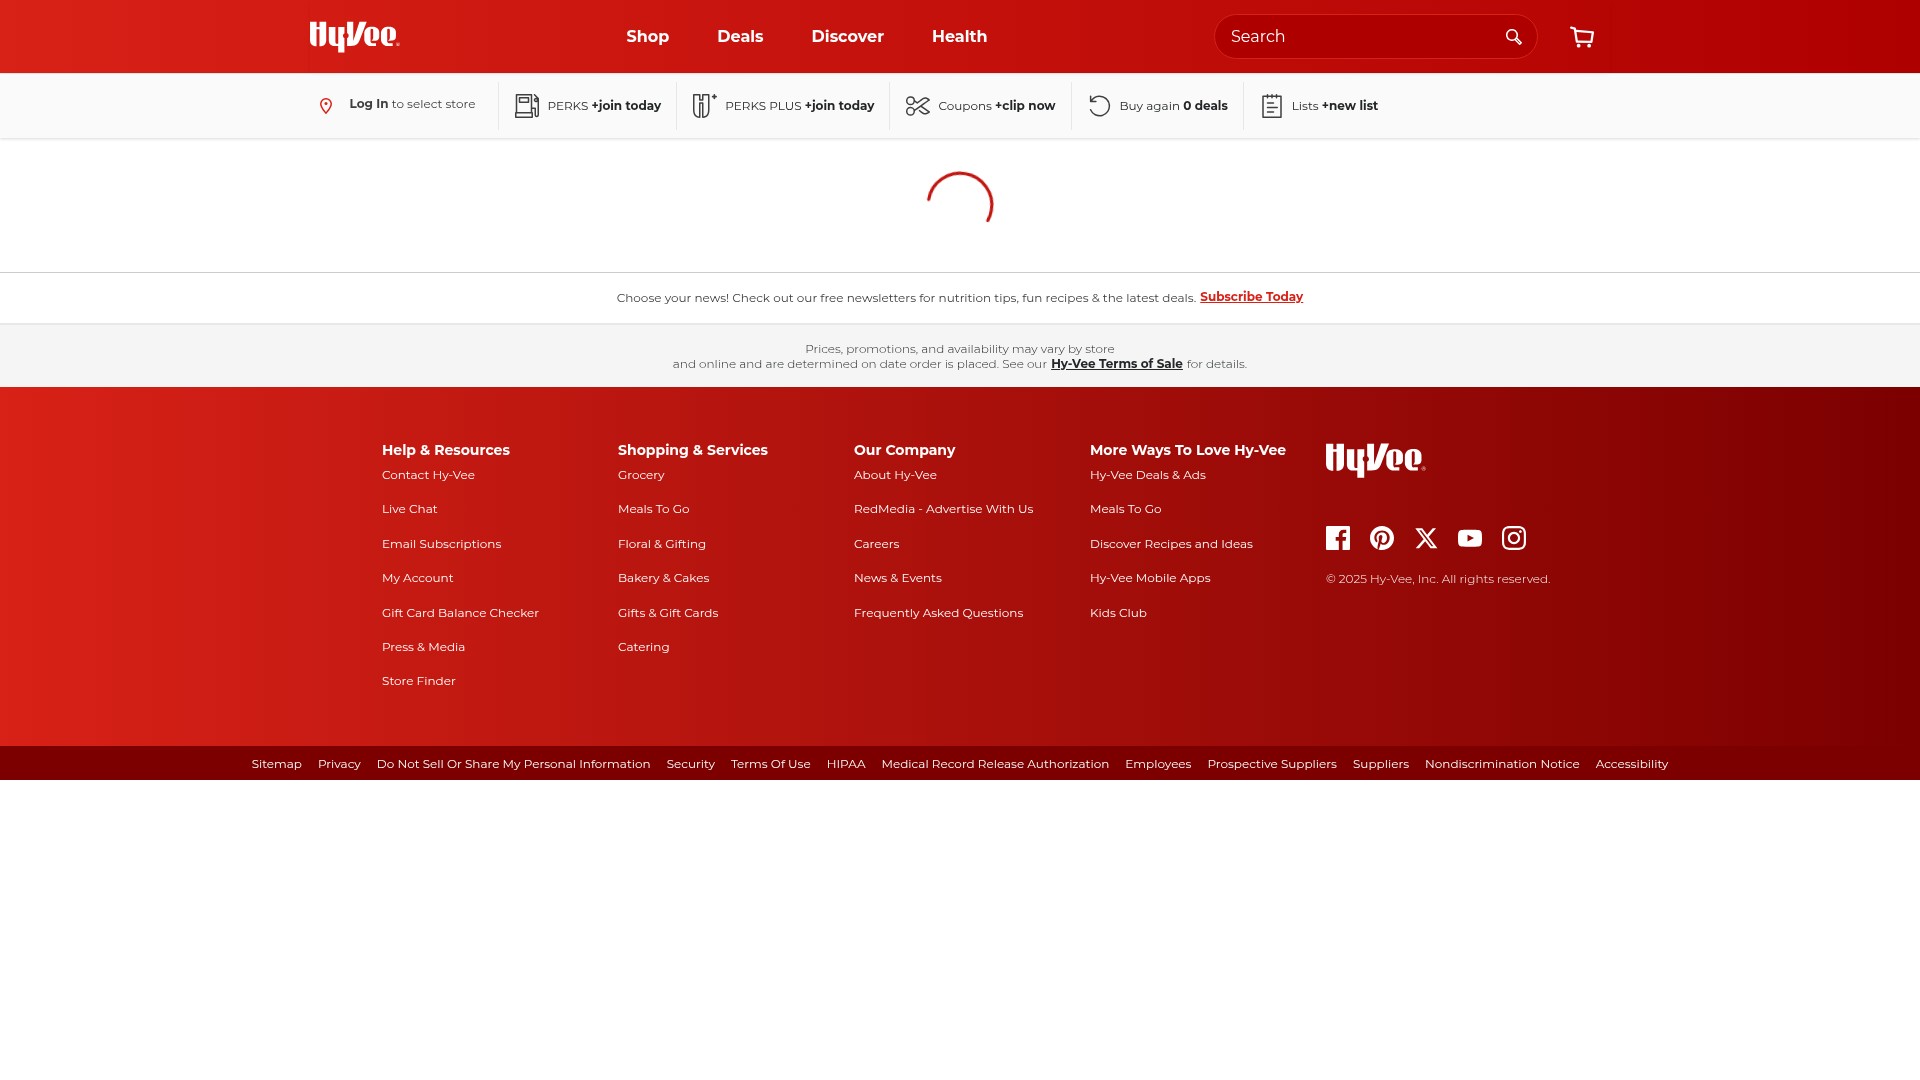Open News & Events link
Screen dimensions: 1920x1080
coord(897,578)
